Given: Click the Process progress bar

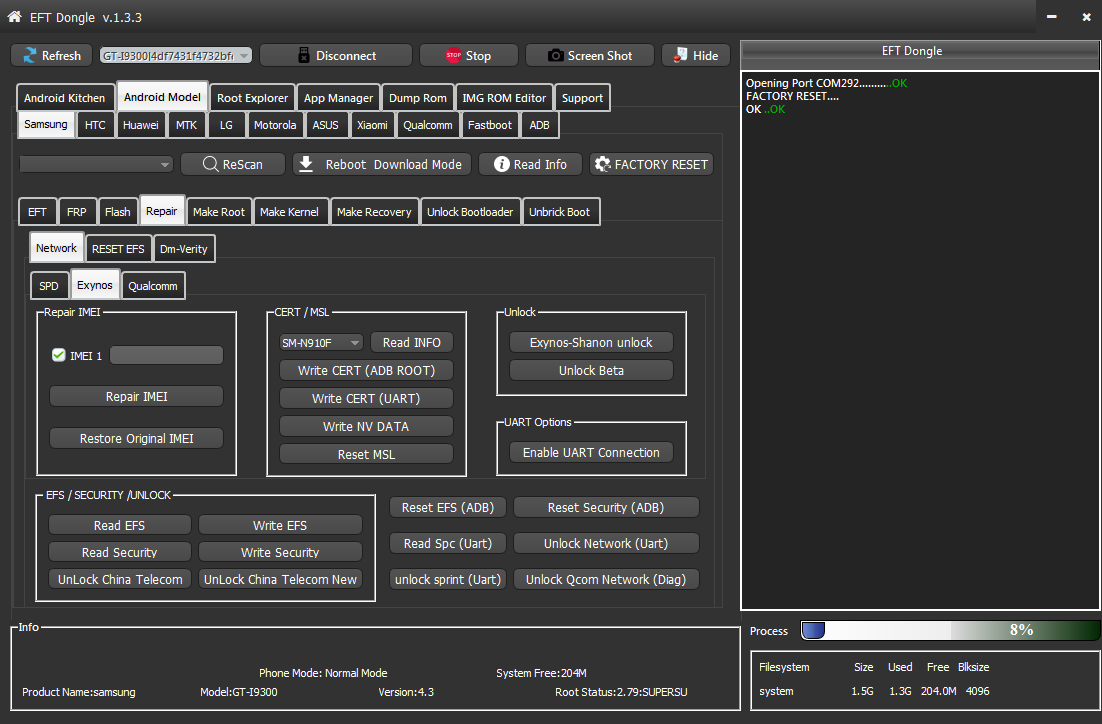Looking at the screenshot, I should [950, 631].
